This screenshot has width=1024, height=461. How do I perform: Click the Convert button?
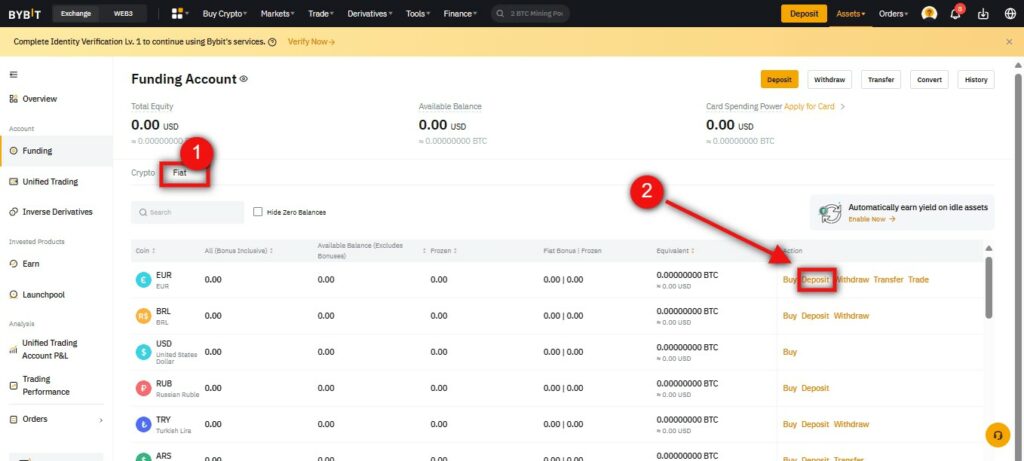929,80
